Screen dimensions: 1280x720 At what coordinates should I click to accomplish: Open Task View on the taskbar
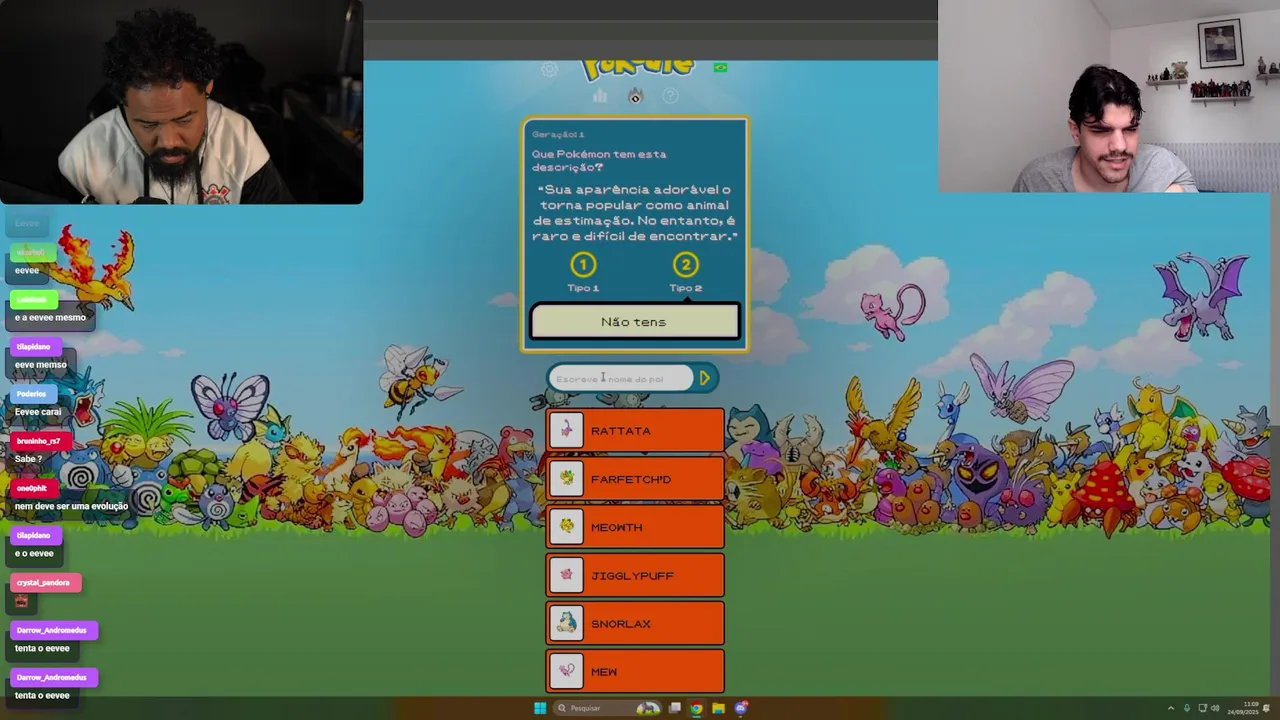tap(675, 708)
